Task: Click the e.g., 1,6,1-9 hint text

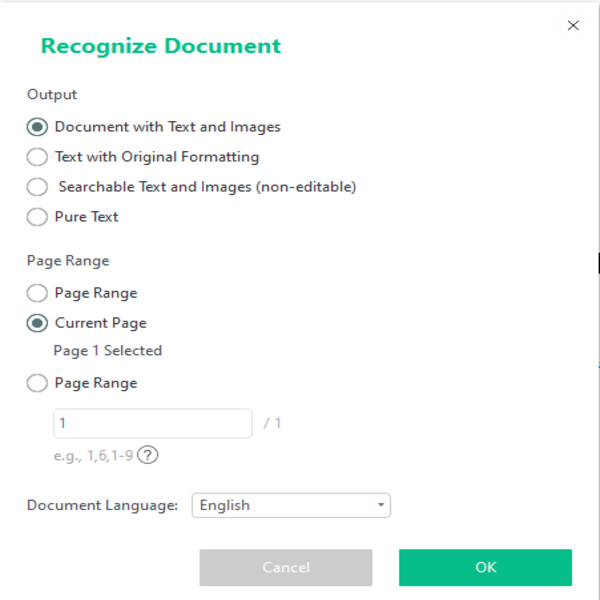Action: pos(93,455)
